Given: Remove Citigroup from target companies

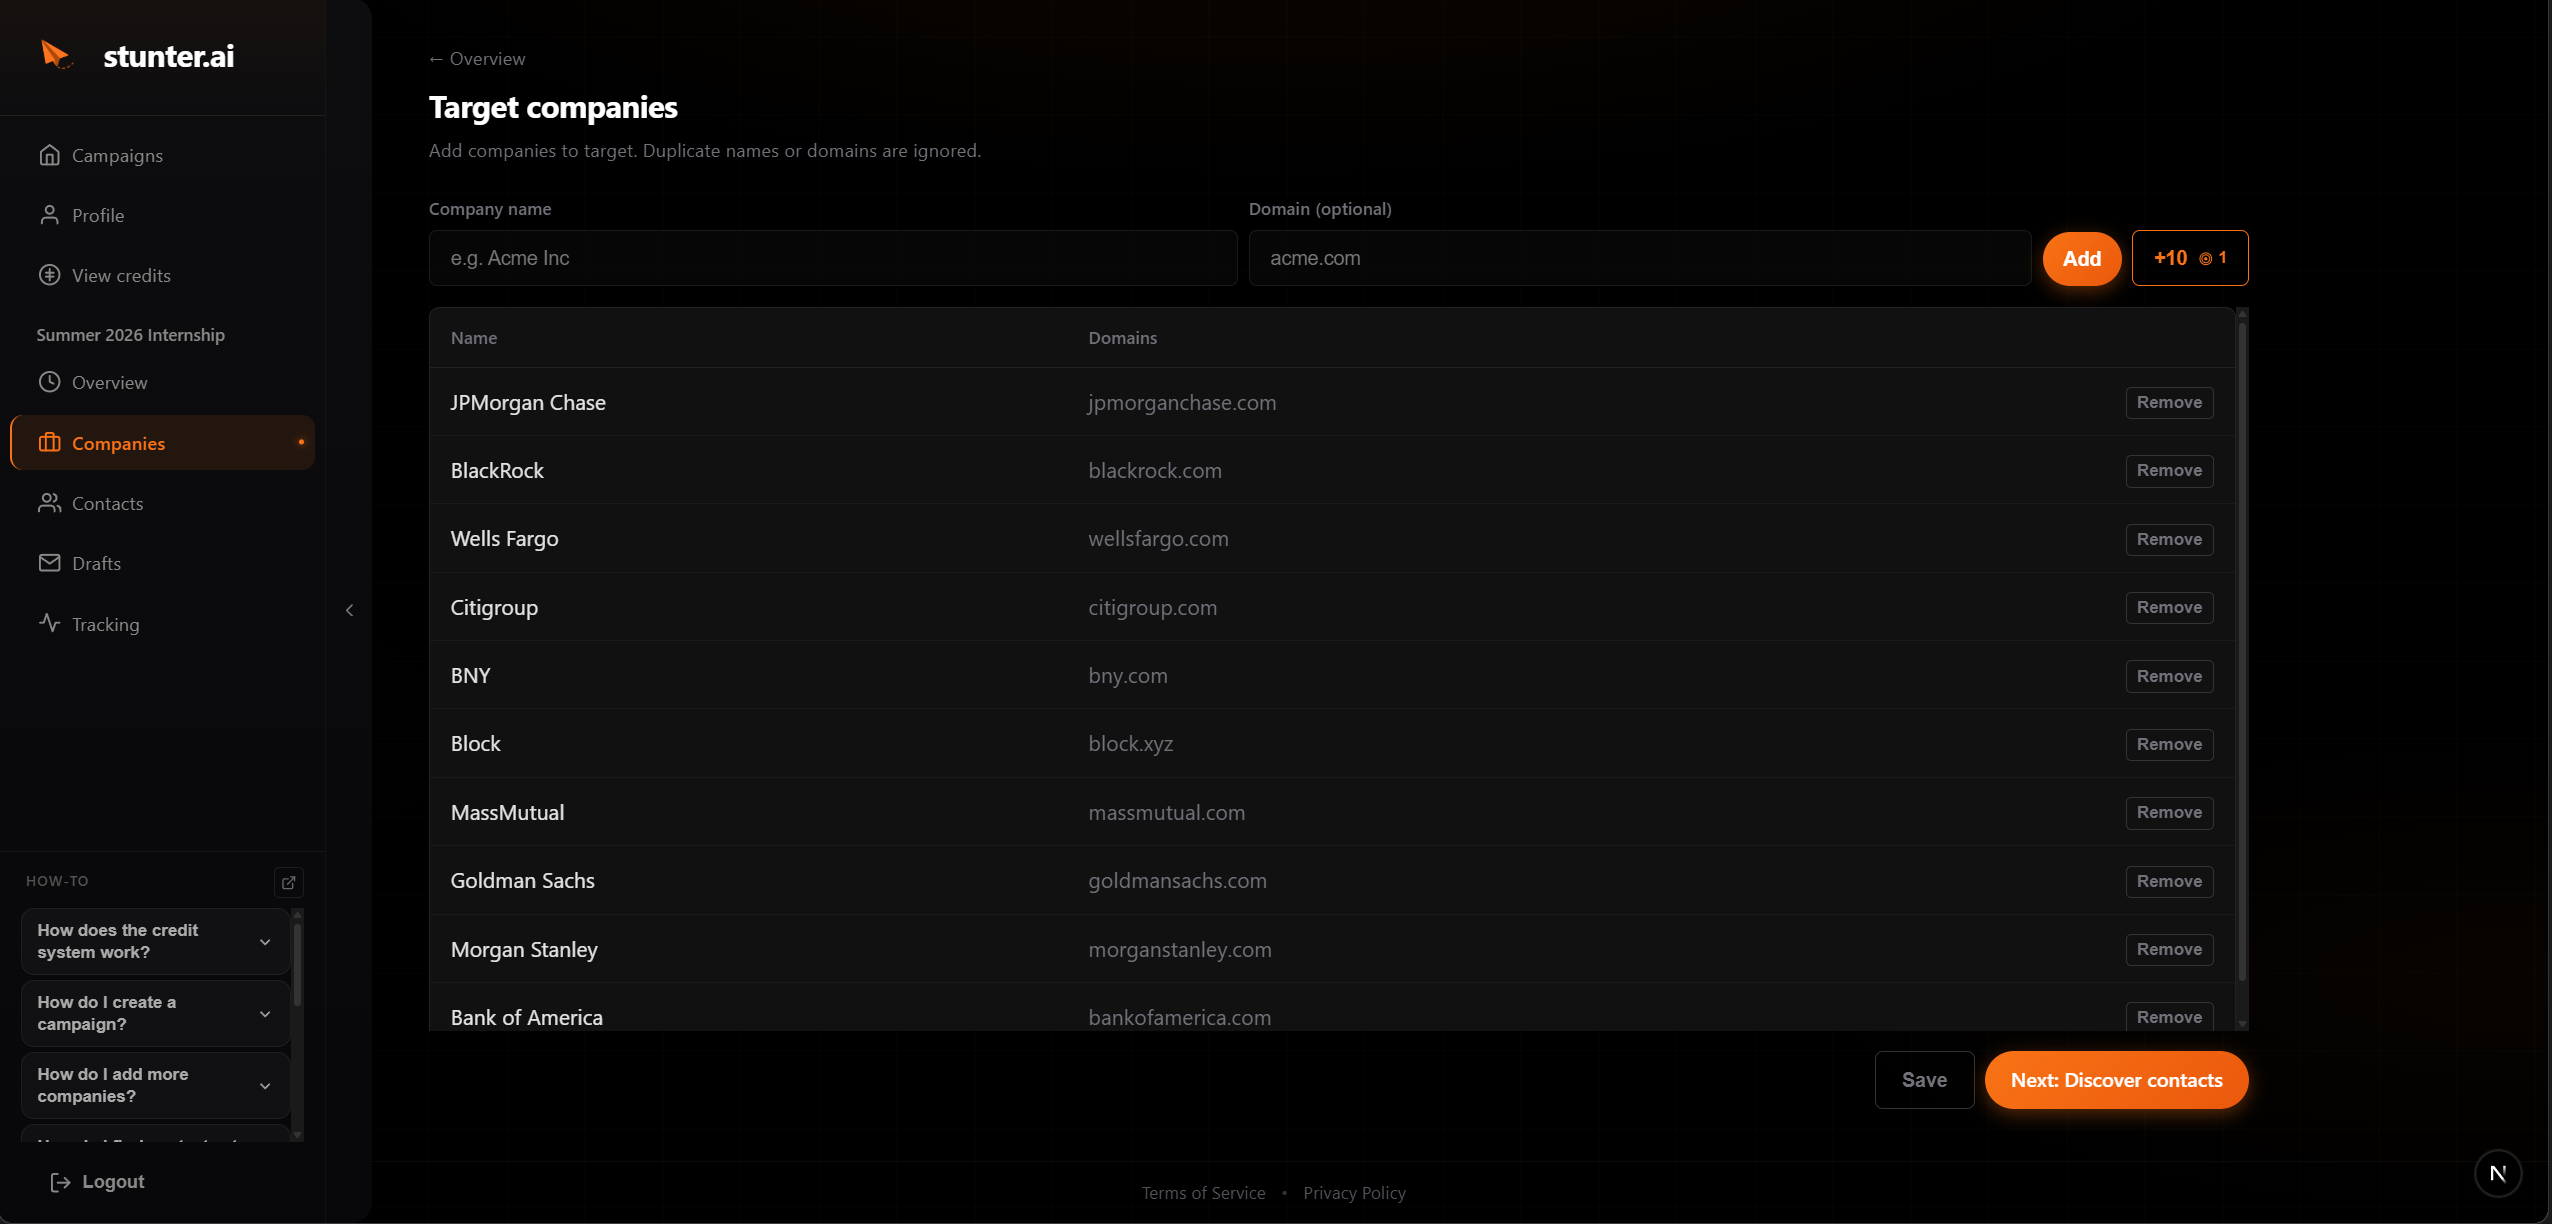Looking at the screenshot, I should click(2169, 608).
